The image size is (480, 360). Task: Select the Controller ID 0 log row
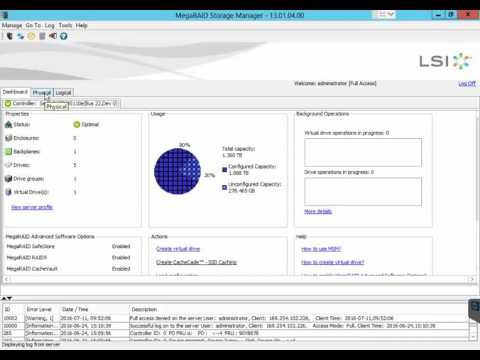pyautogui.click(x=235, y=333)
